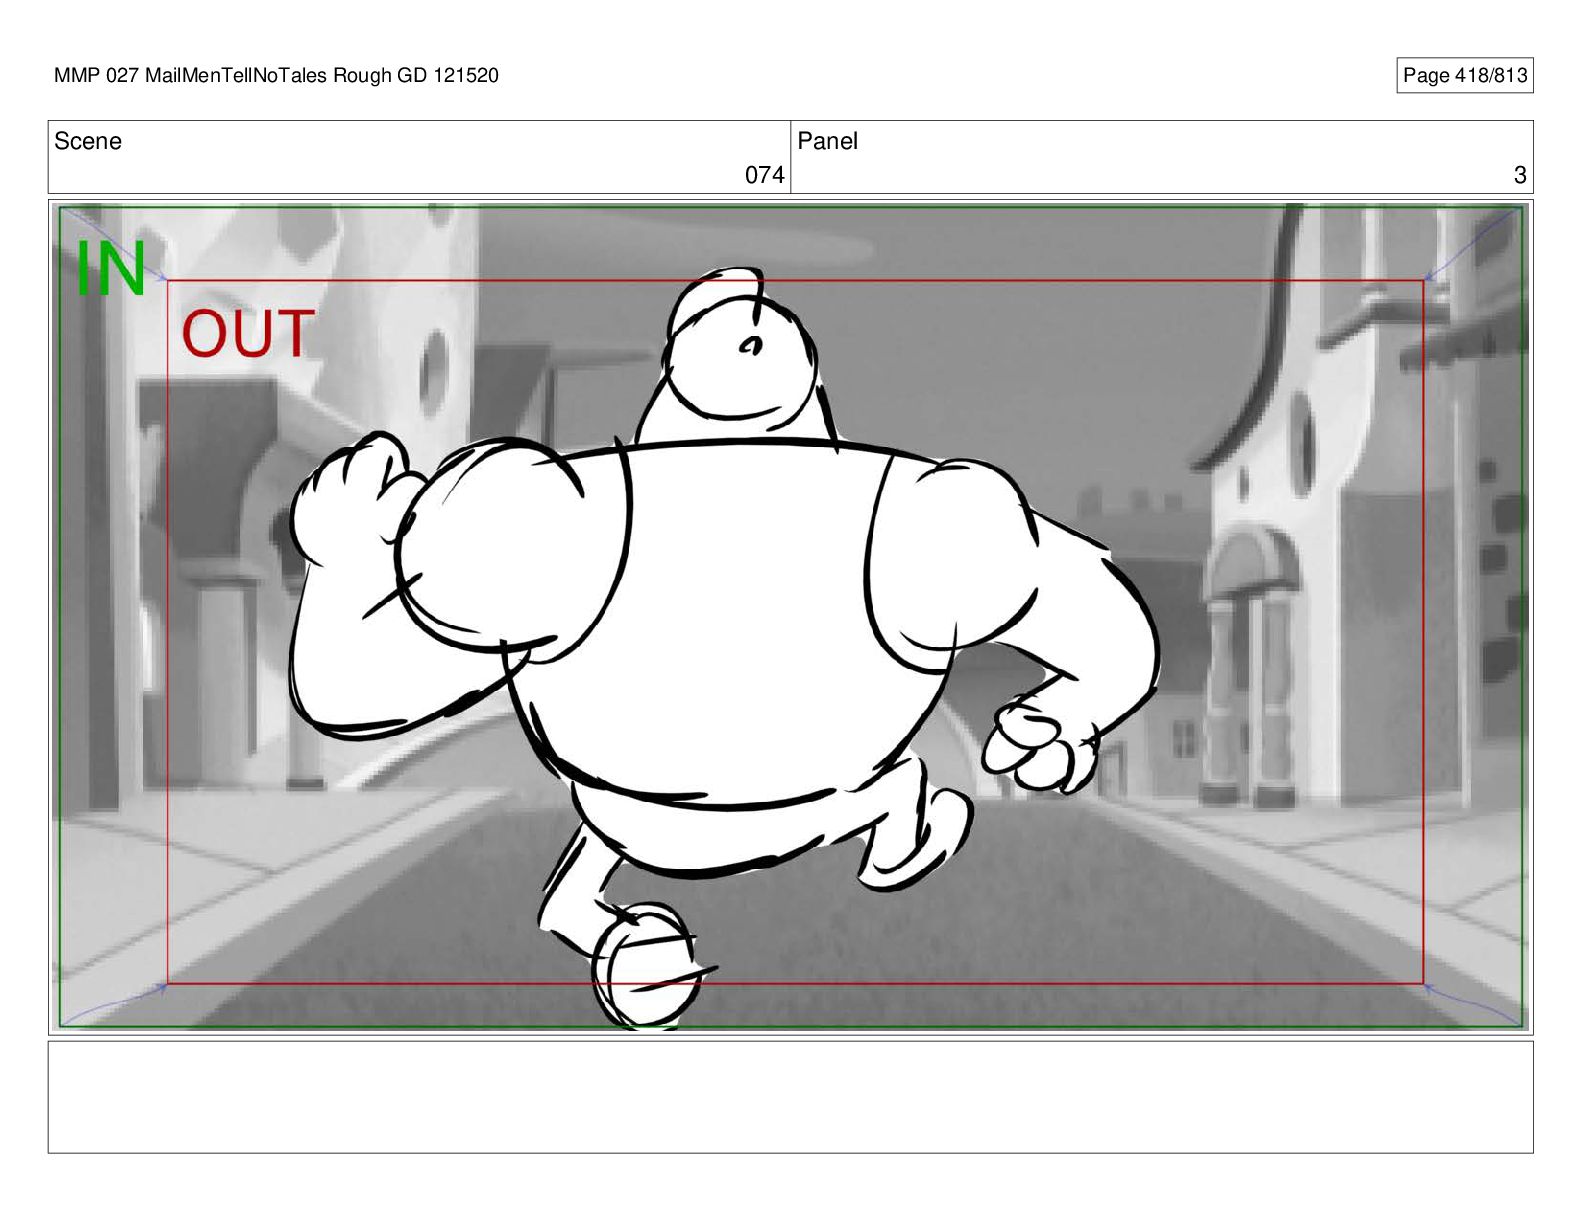Click the 'Page 418/813' page indicator box
Image resolution: width=1582 pixels, height=1225 pixels.
[x=1464, y=76]
